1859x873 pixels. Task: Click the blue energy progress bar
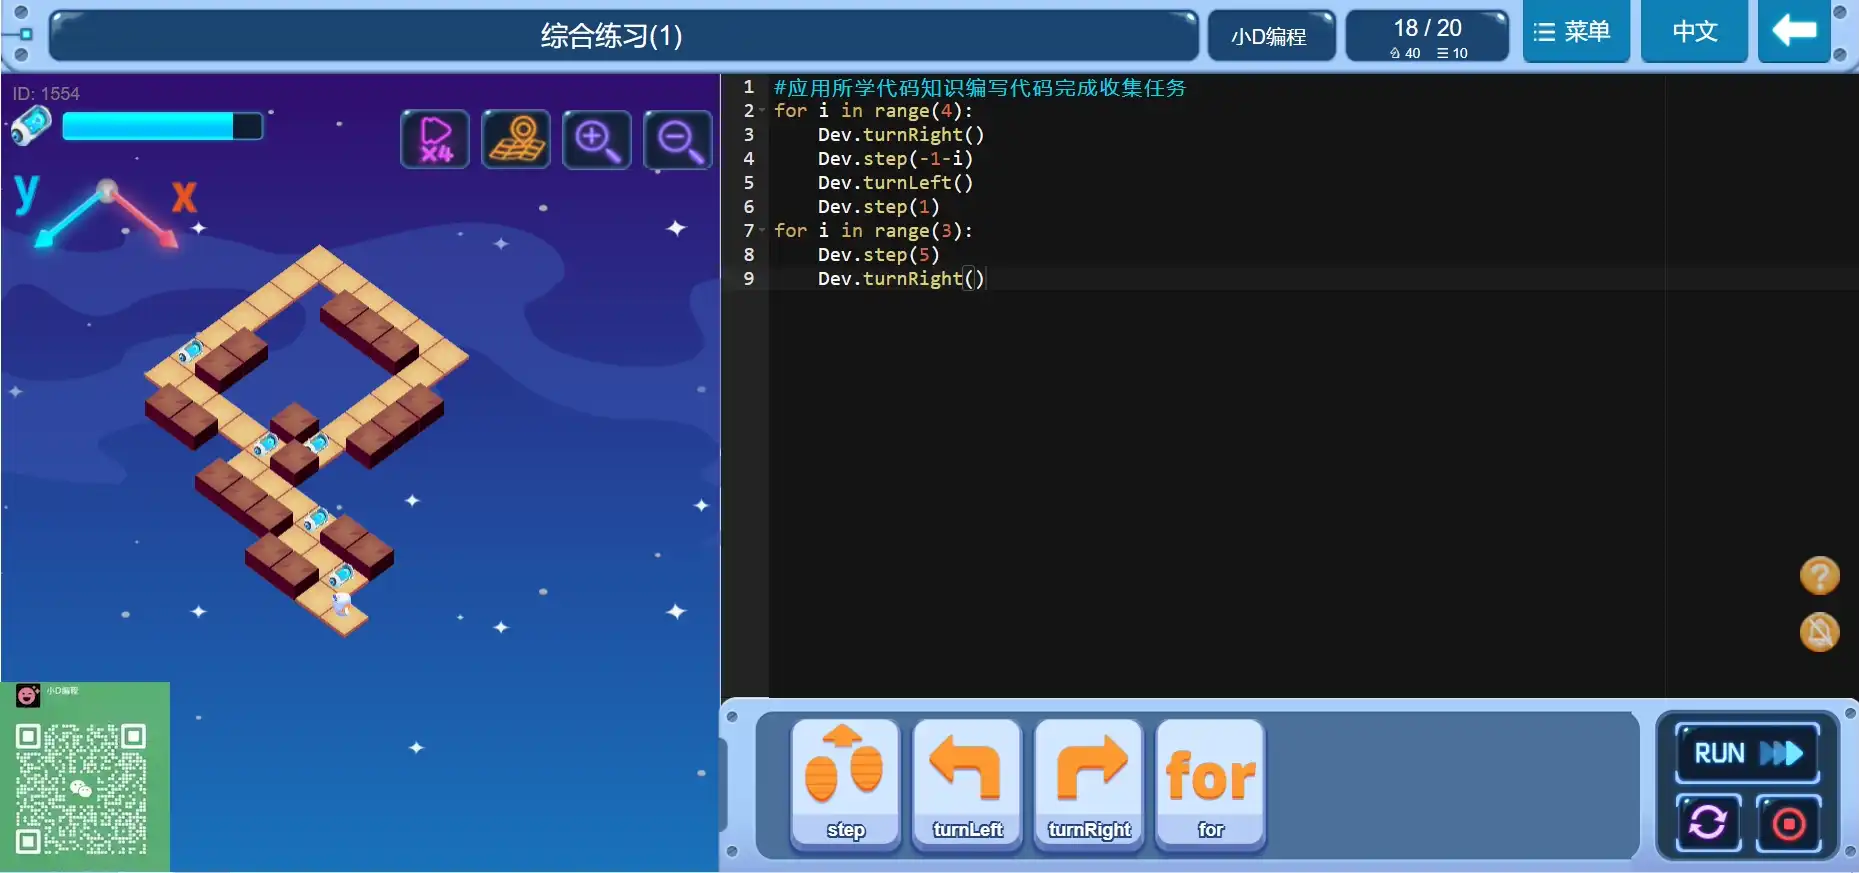(162, 126)
